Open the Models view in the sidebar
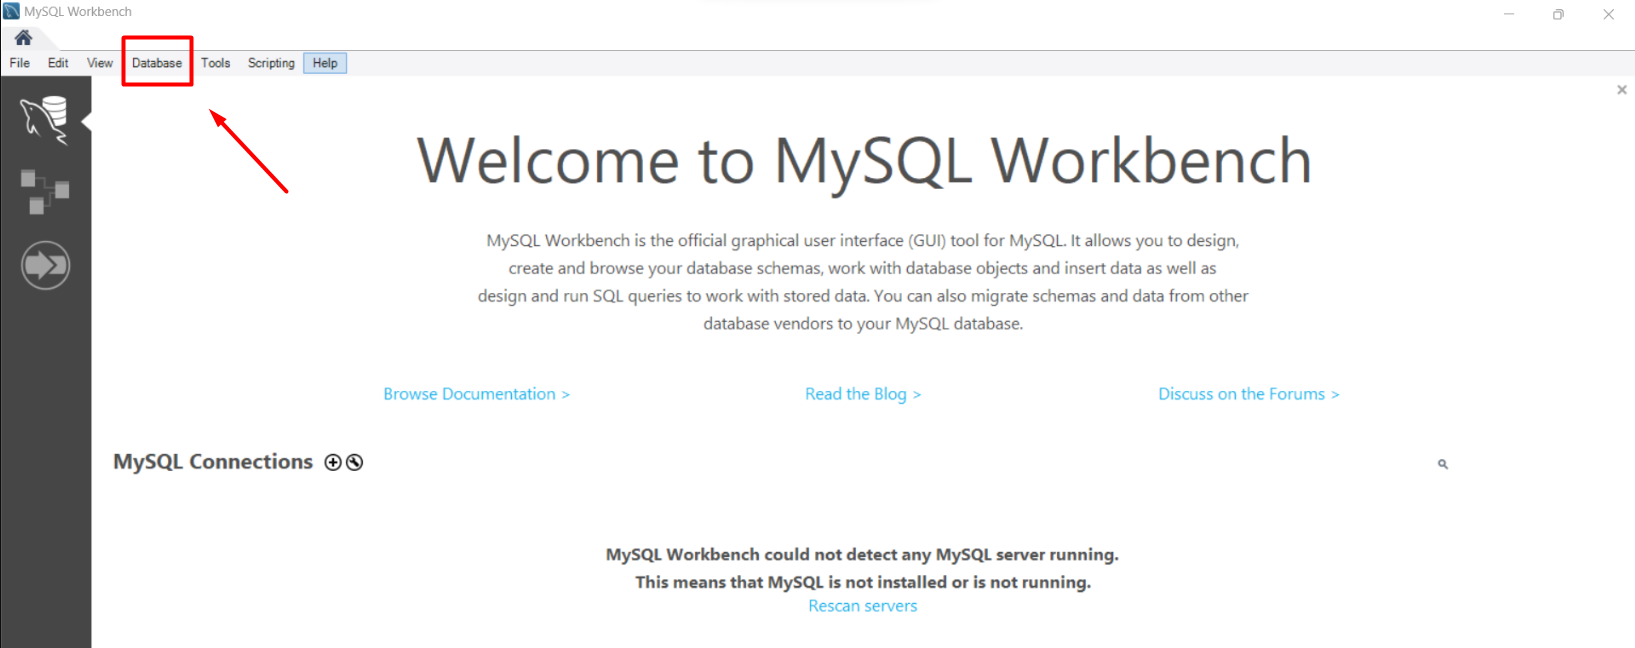This screenshot has height=648, width=1635. tap(45, 192)
